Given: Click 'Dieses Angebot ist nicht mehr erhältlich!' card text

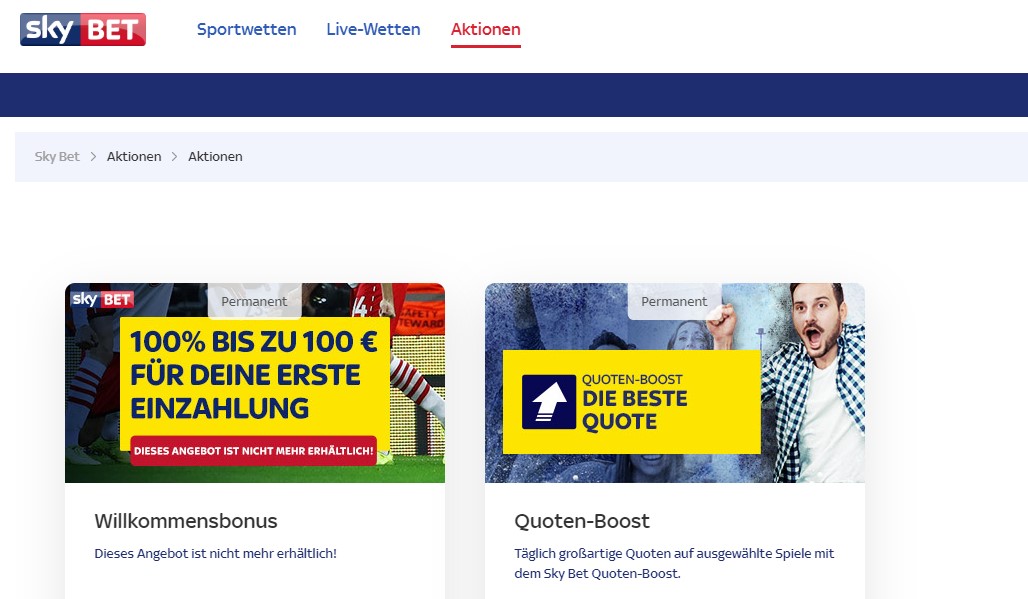Looking at the screenshot, I should 216,553.
